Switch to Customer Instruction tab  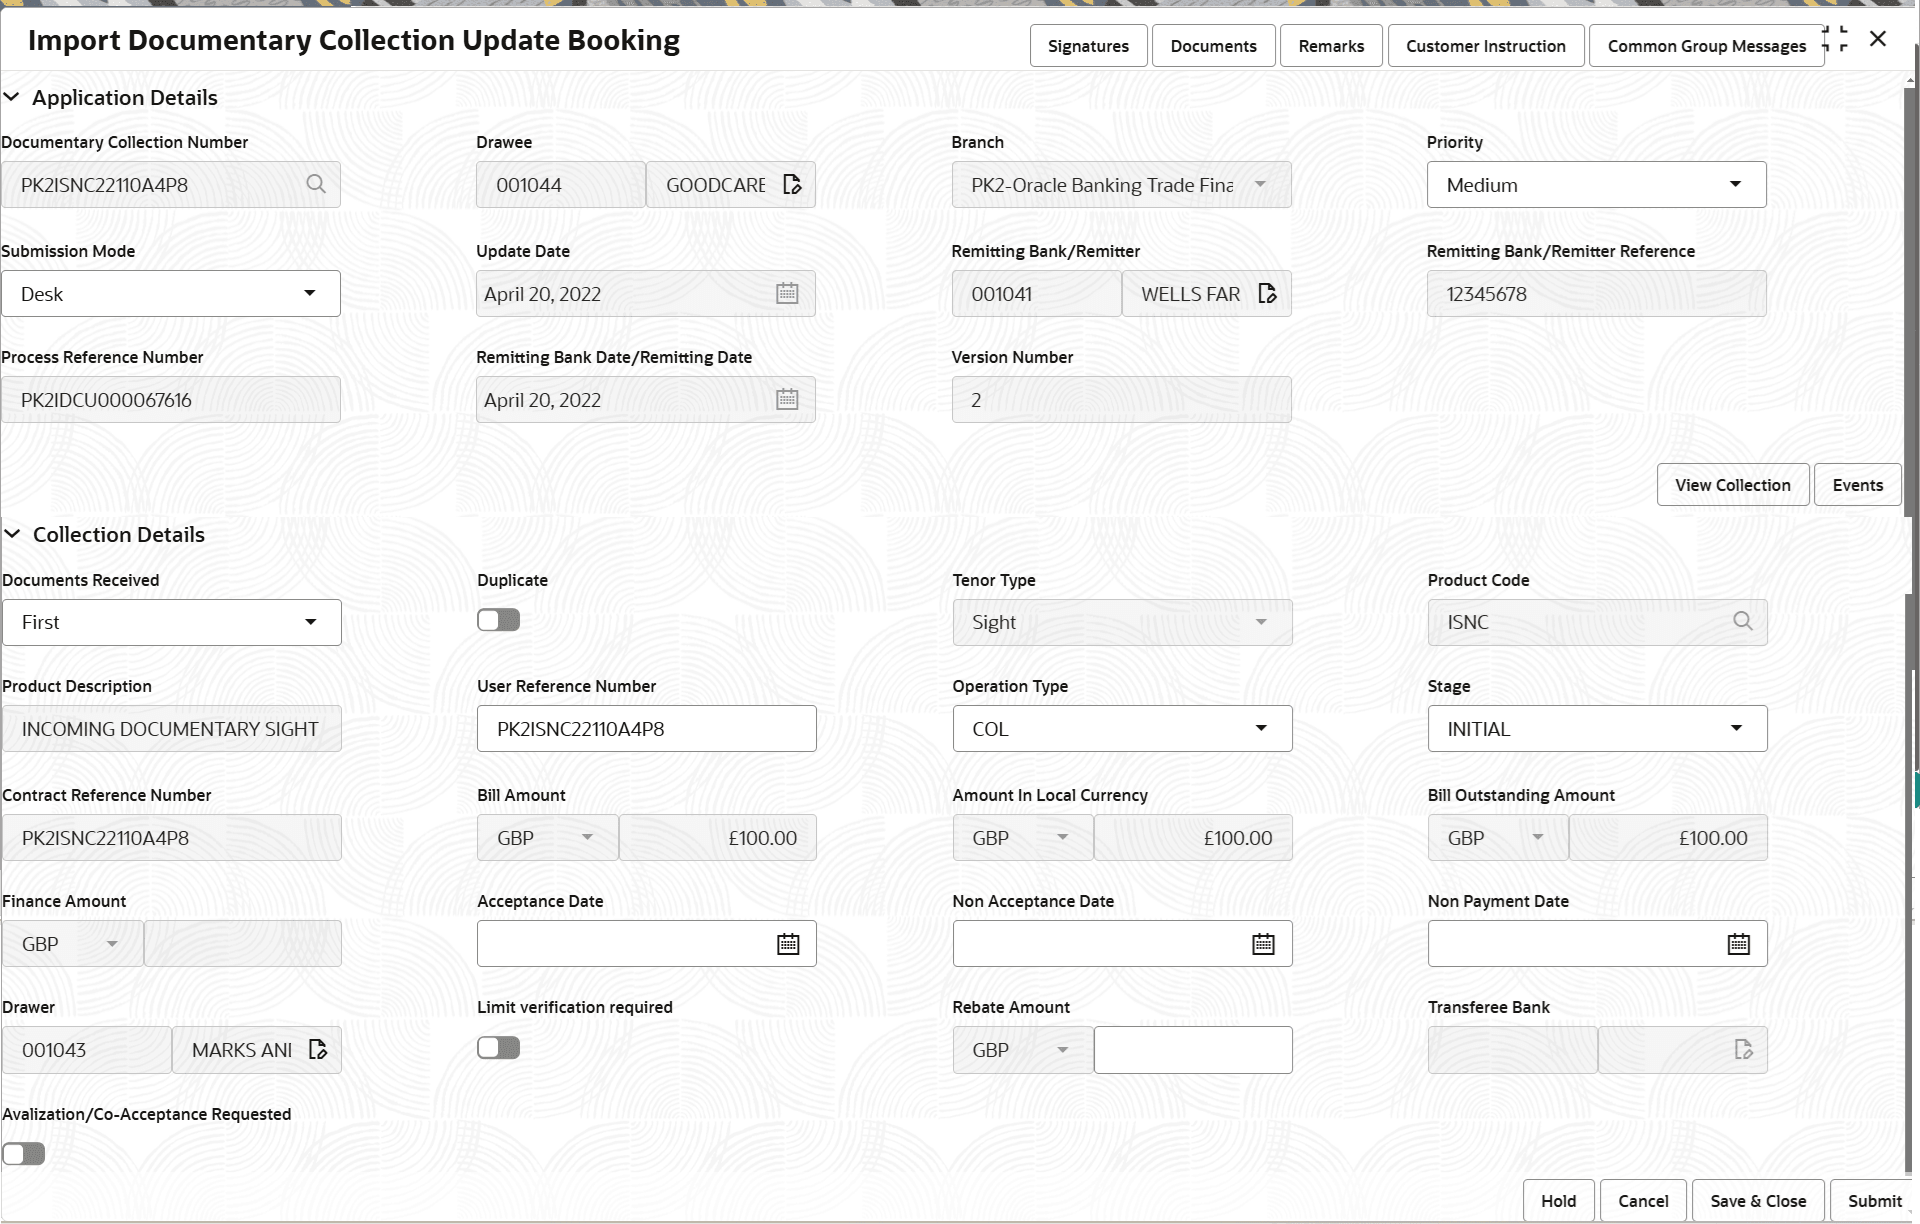(x=1485, y=46)
